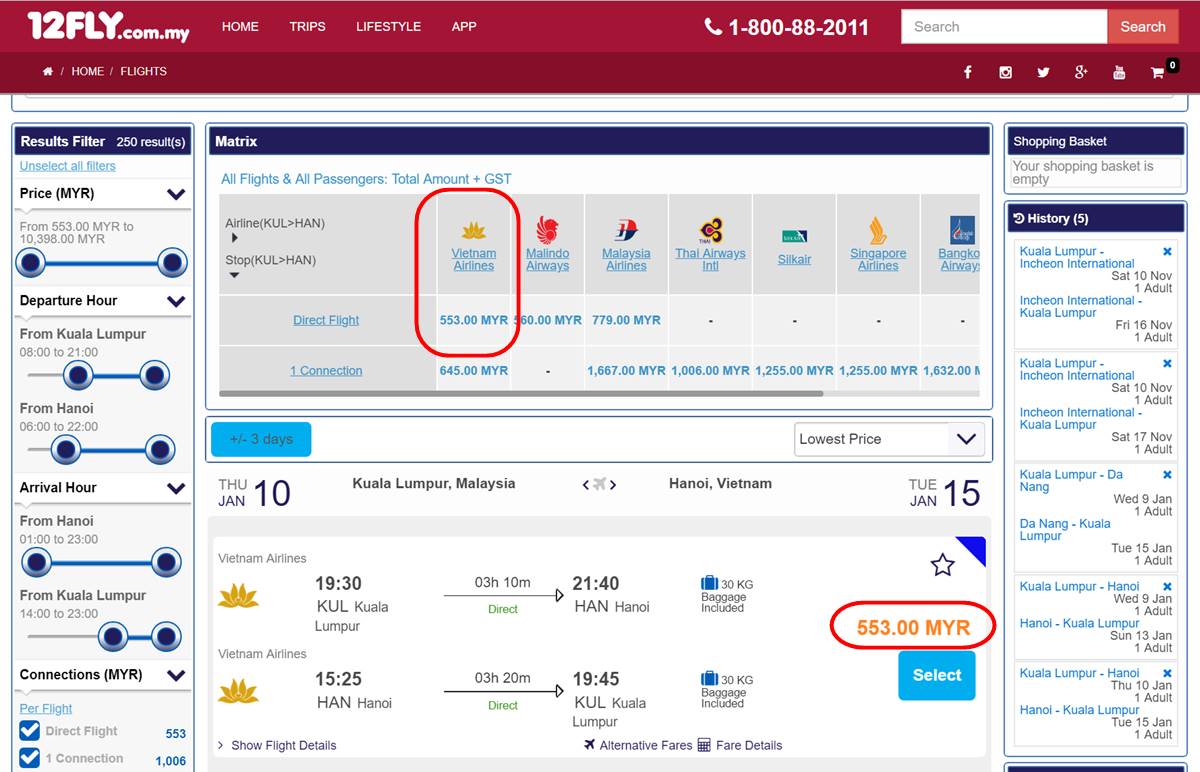Viewport: 1200px width, 772px height.
Task: Open the Facebook social icon
Action: click(968, 72)
